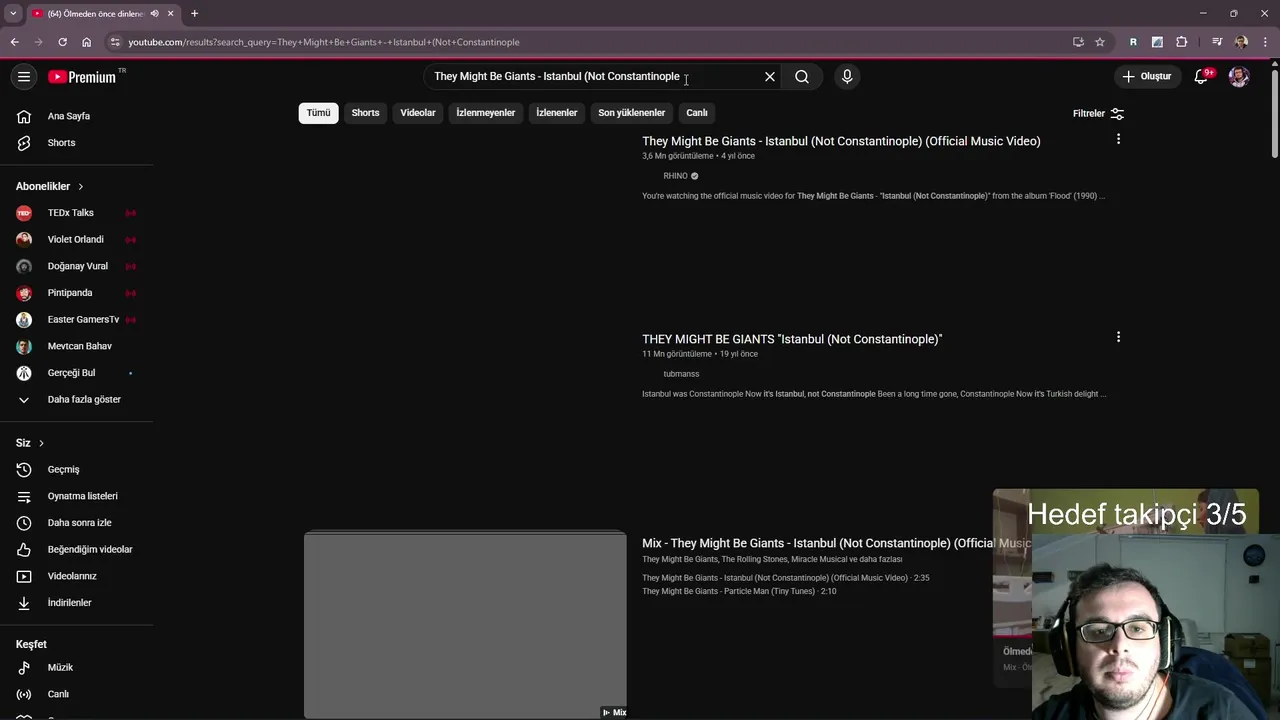Open THEY MIGHT BE GIANTS "Istanbul" result
This screenshot has width=1280, height=720.
792,339
